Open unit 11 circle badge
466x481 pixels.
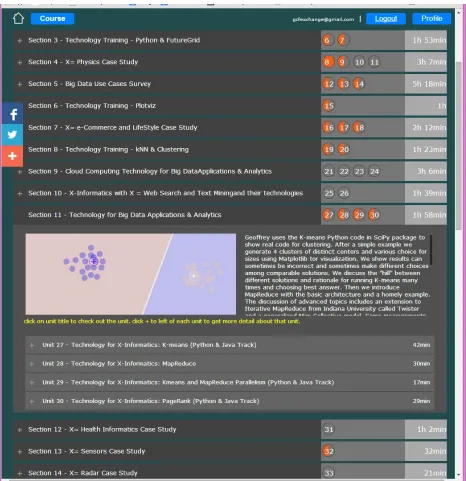coord(375,62)
